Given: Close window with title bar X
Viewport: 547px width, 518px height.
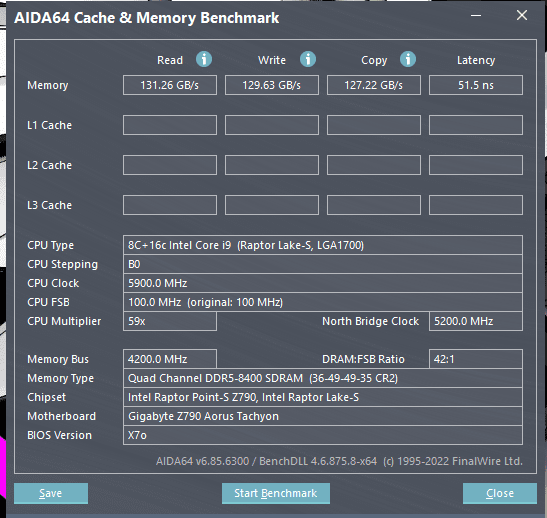Looking at the screenshot, I should coord(522,15).
